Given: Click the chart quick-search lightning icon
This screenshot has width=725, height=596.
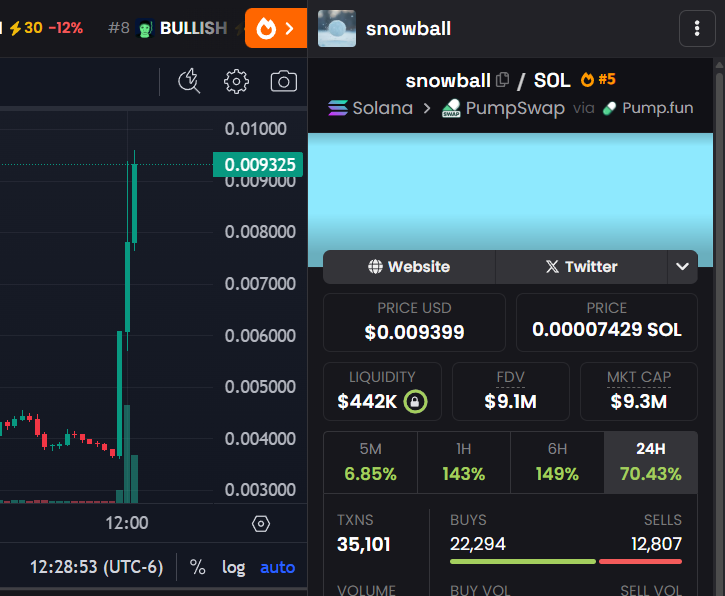Looking at the screenshot, I should [x=189, y=81].
